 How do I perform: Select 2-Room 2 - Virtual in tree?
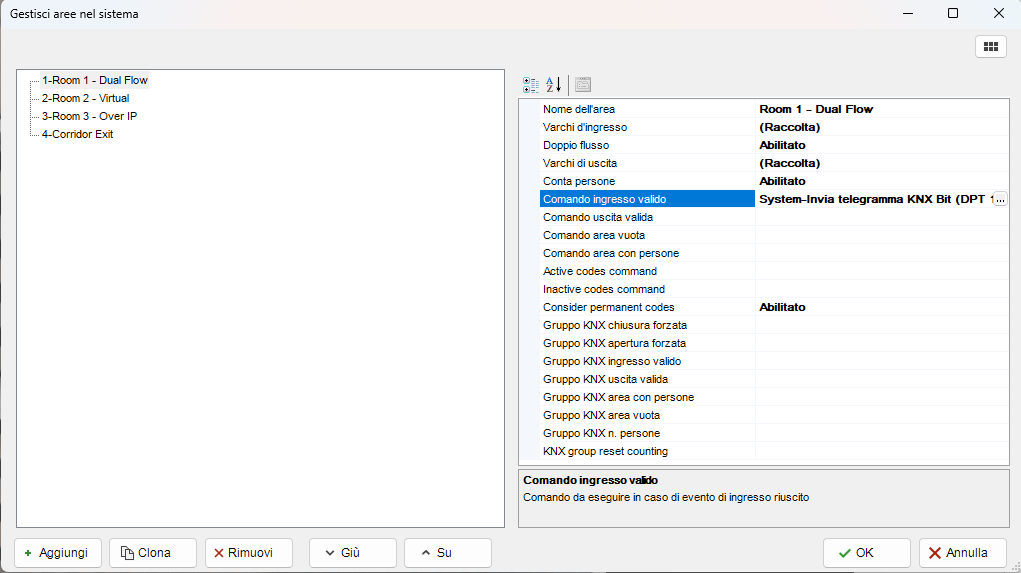tap(85, 98)
